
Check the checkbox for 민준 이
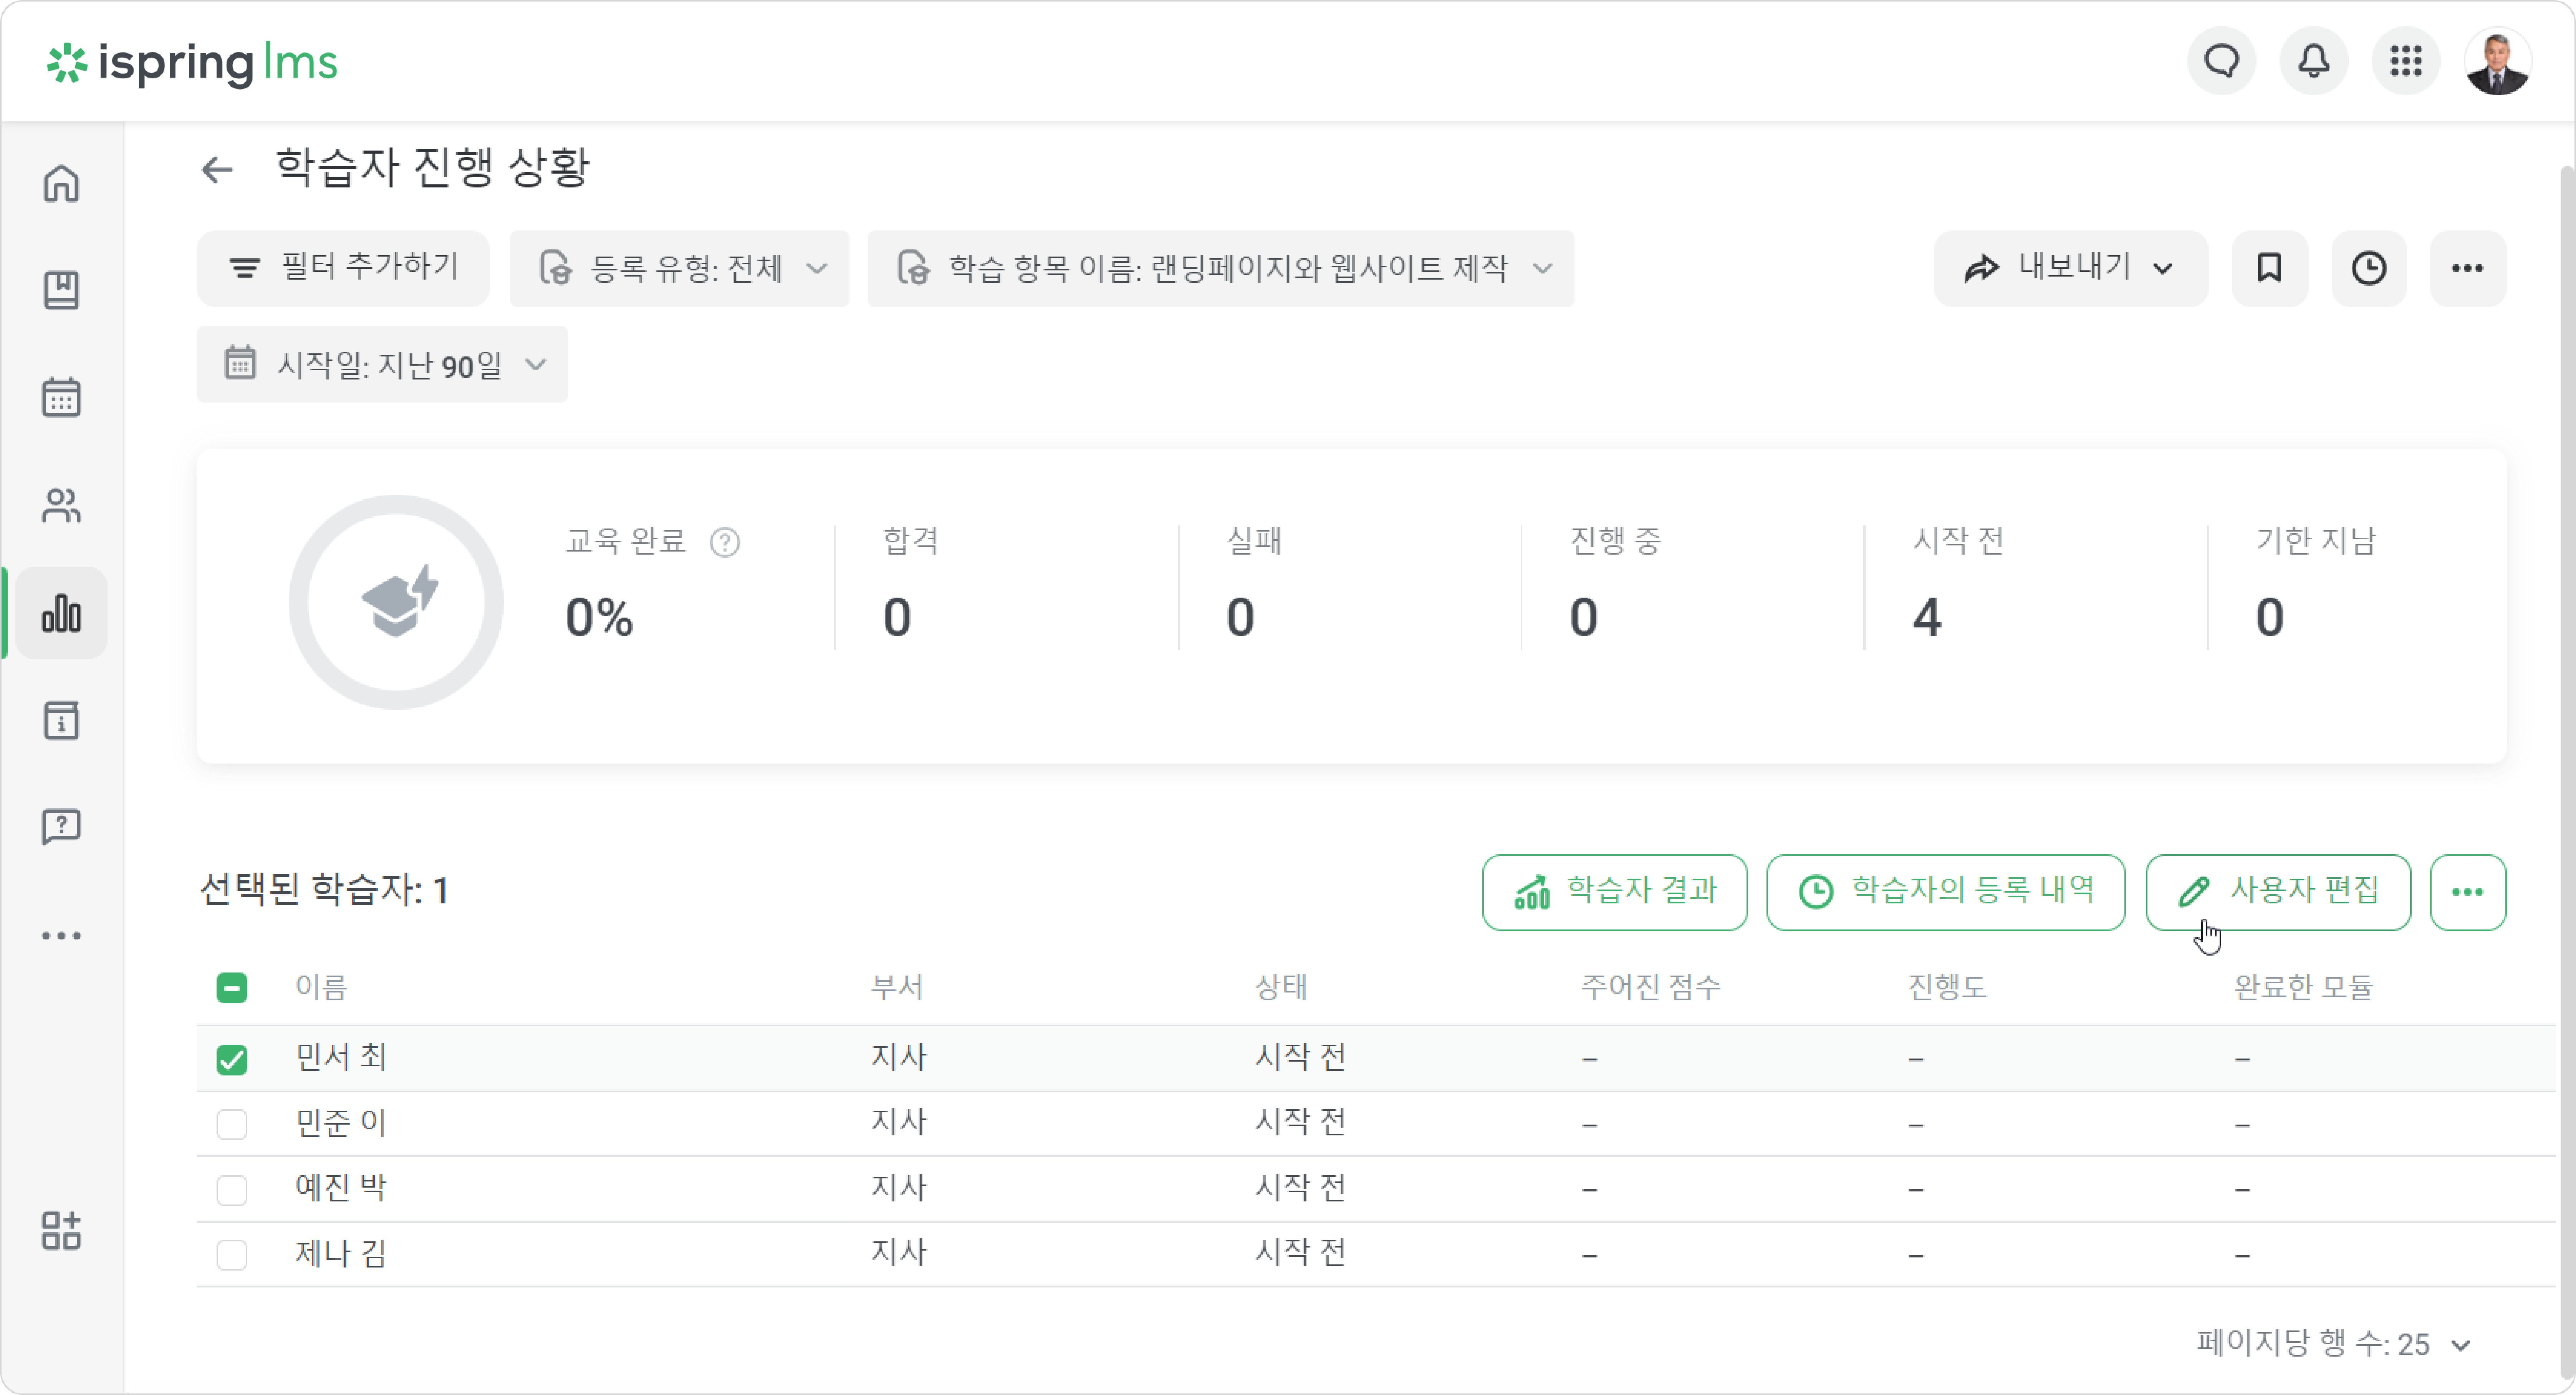[x=231, y=1124]
